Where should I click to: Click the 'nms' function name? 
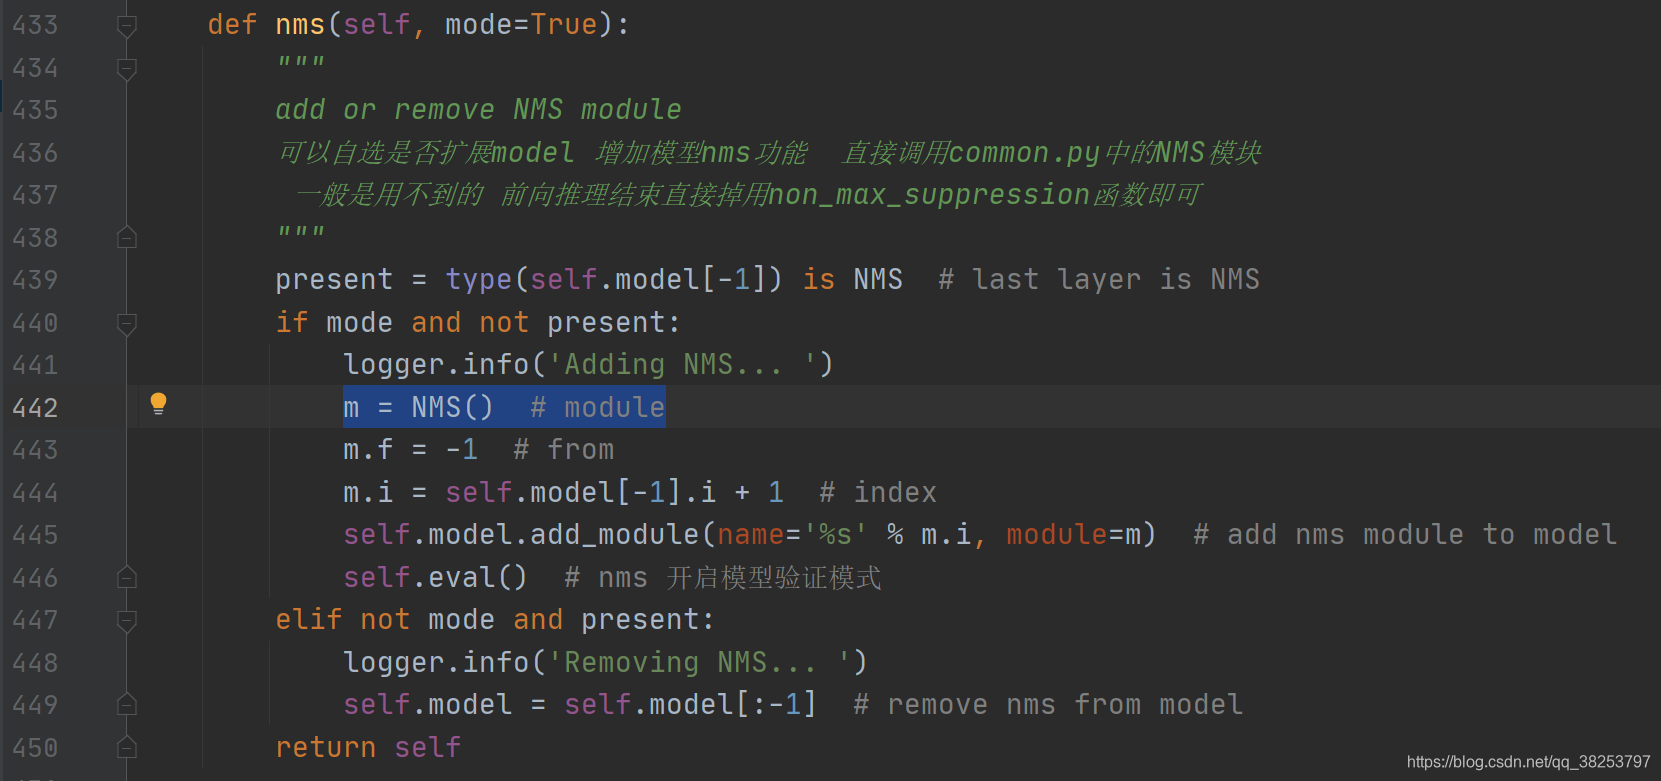tap(300, 25)
